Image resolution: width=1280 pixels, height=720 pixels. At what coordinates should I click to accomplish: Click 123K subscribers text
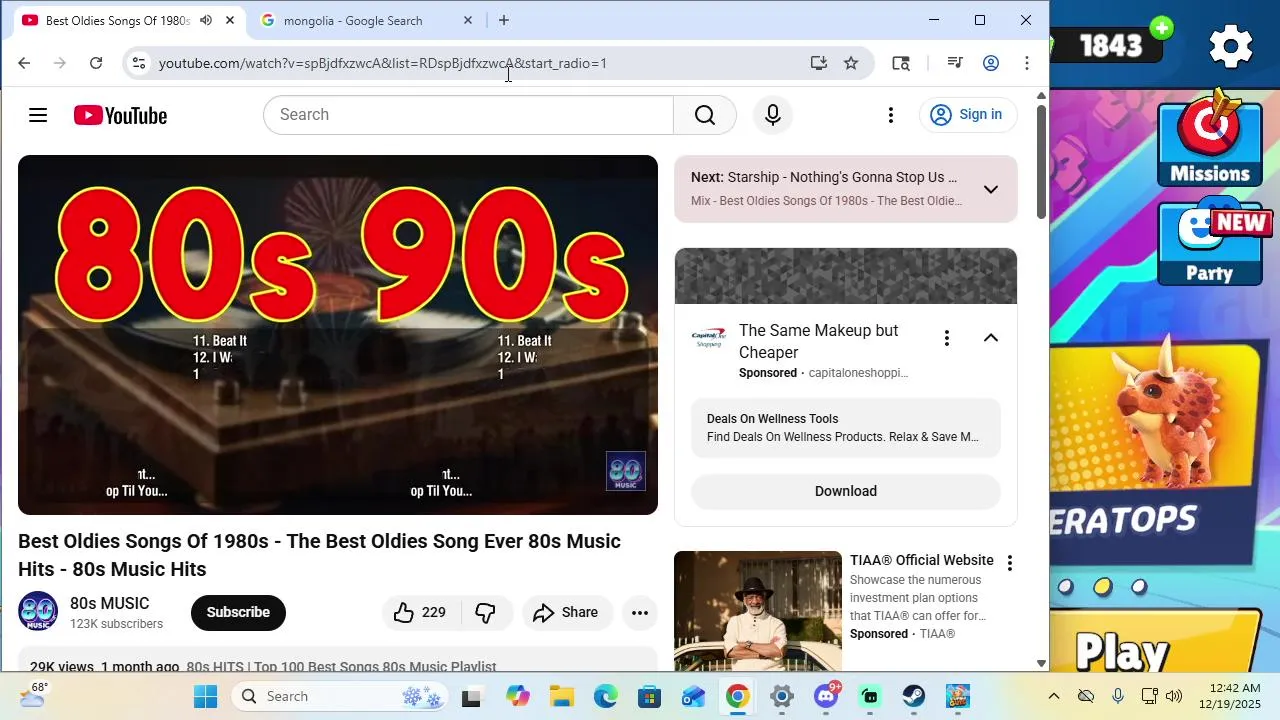[116, 624]
